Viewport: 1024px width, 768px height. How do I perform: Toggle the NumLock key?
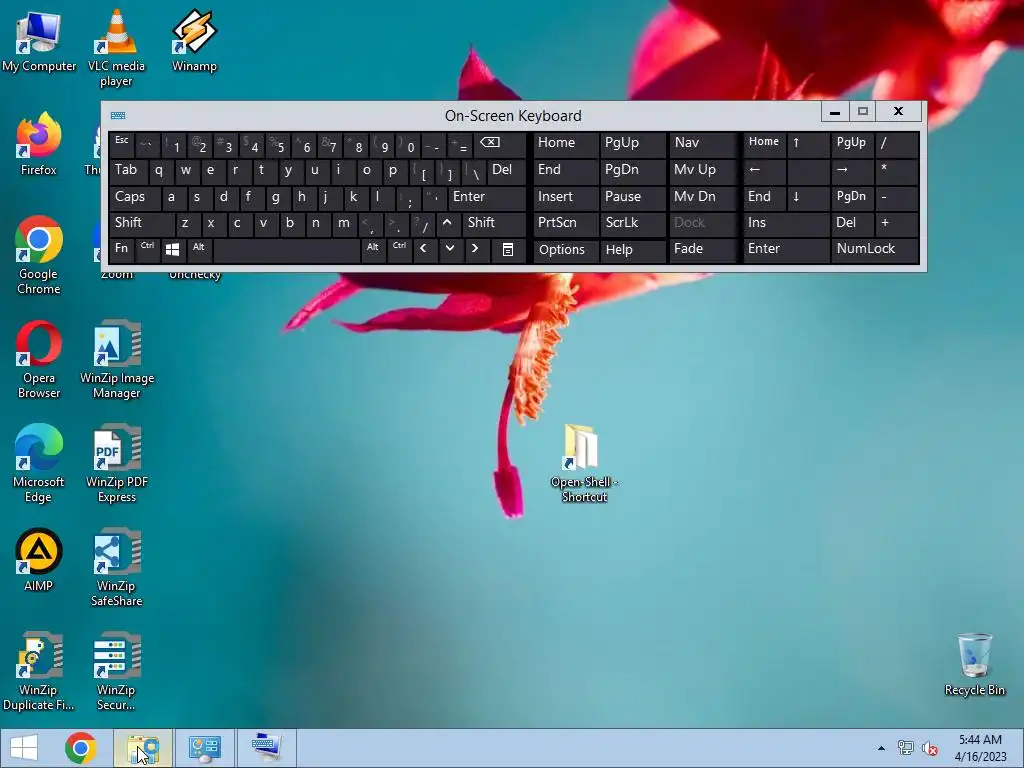[874, 249]
